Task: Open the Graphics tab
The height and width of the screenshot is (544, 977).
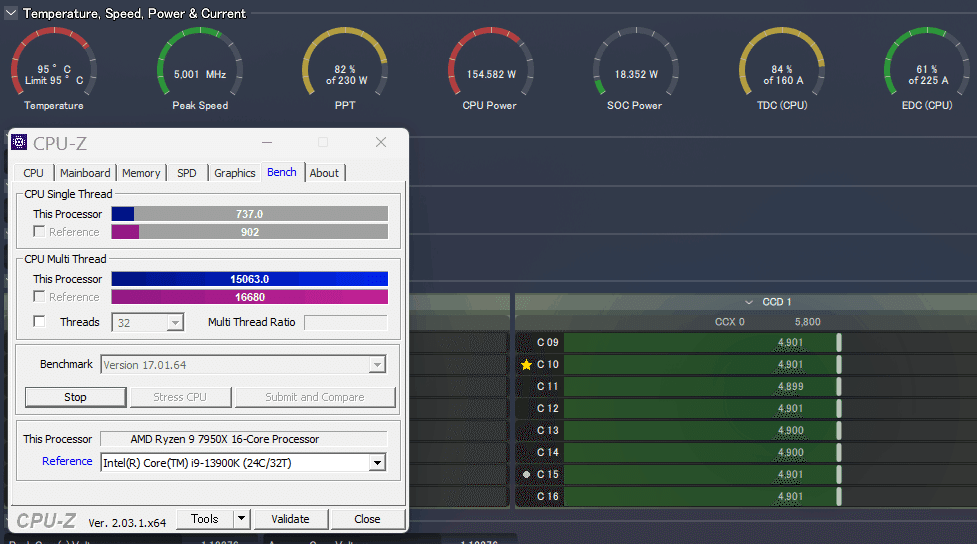Action: point(235,173)
